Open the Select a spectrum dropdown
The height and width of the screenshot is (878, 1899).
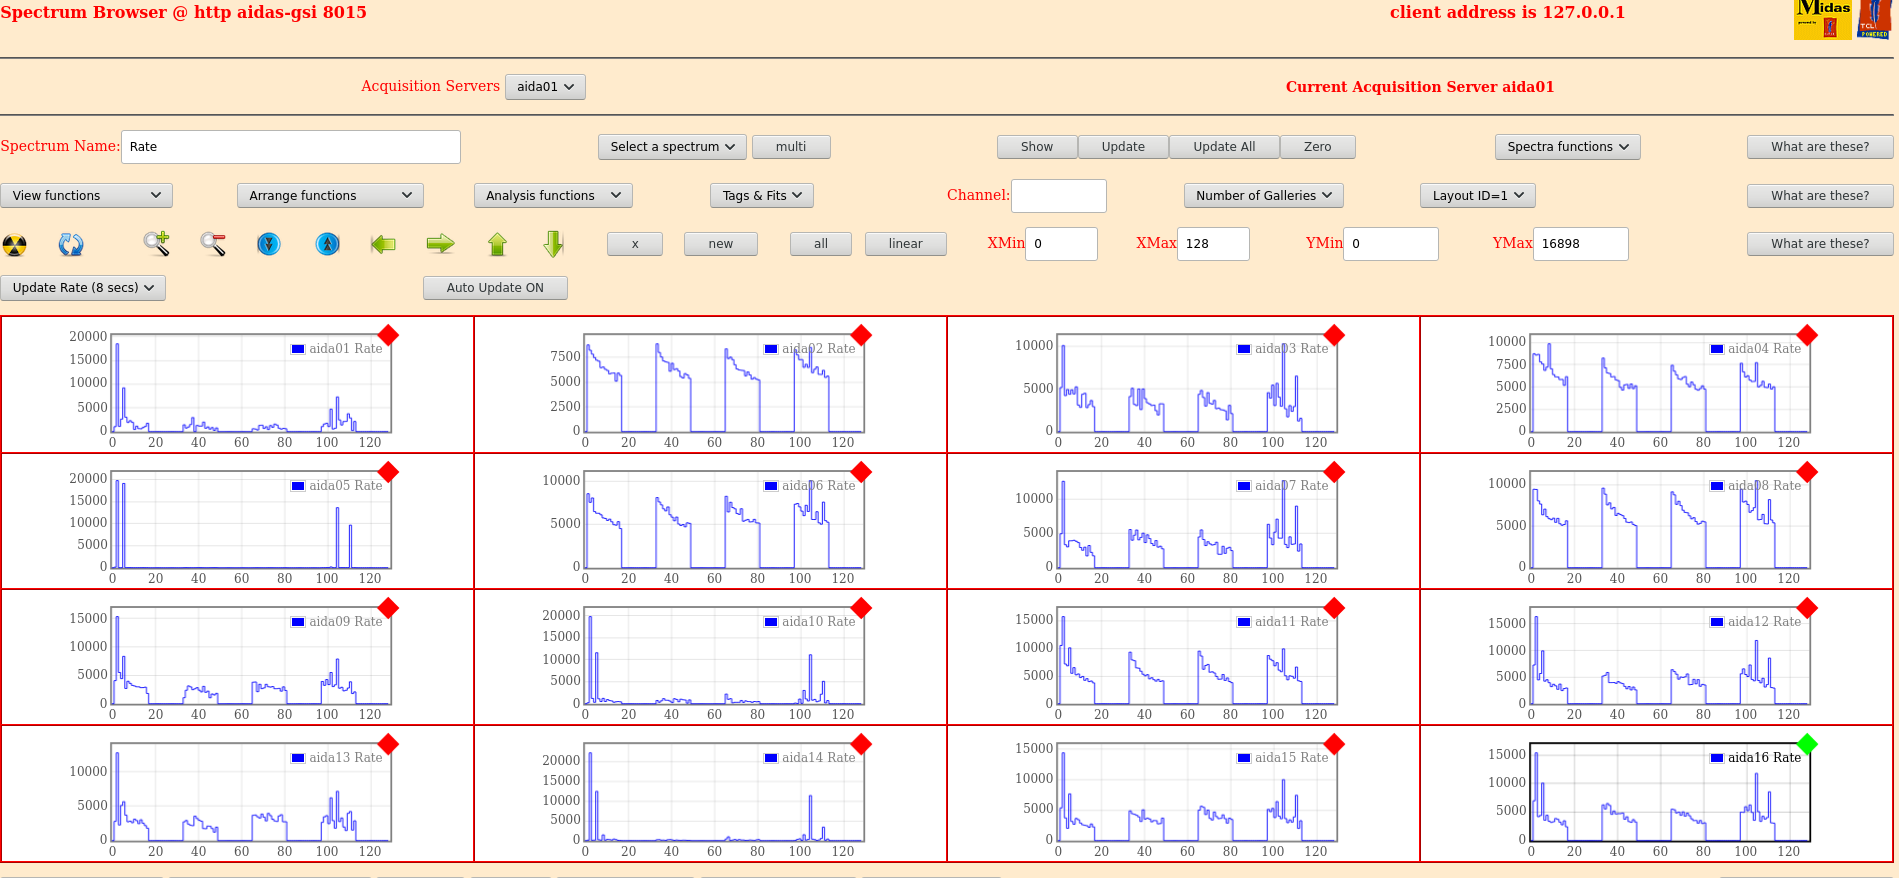(672, 147)
